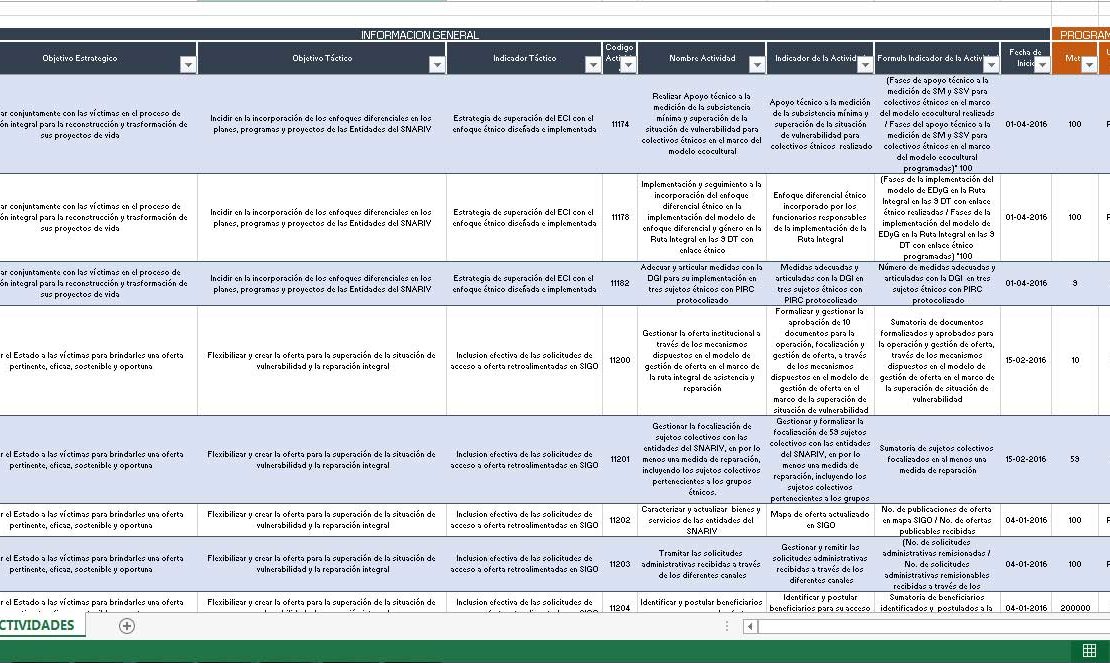
Task: Select the cell beginning 'Adecuar y articular medidas'
Action: coord(702,283)
